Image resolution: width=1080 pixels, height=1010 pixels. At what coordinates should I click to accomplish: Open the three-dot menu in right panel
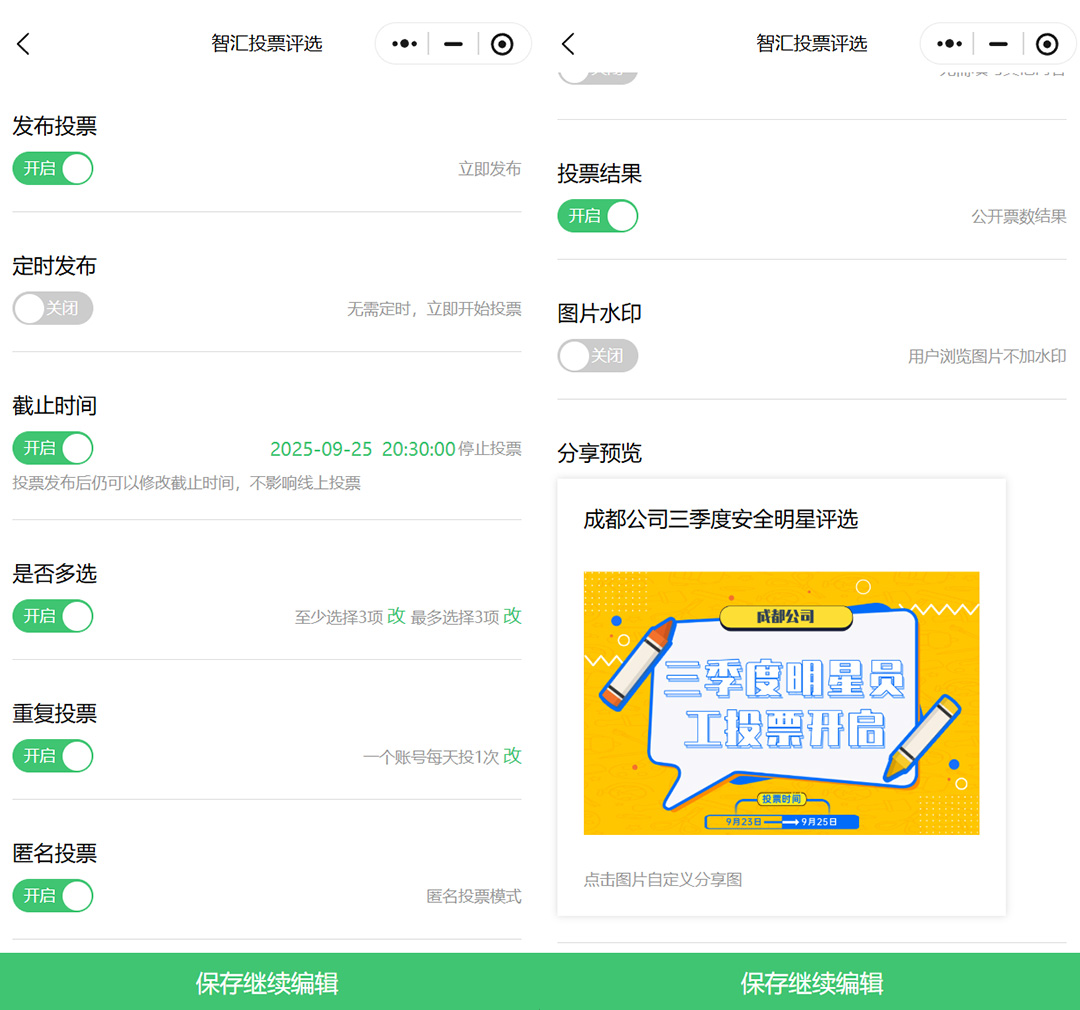948,44
